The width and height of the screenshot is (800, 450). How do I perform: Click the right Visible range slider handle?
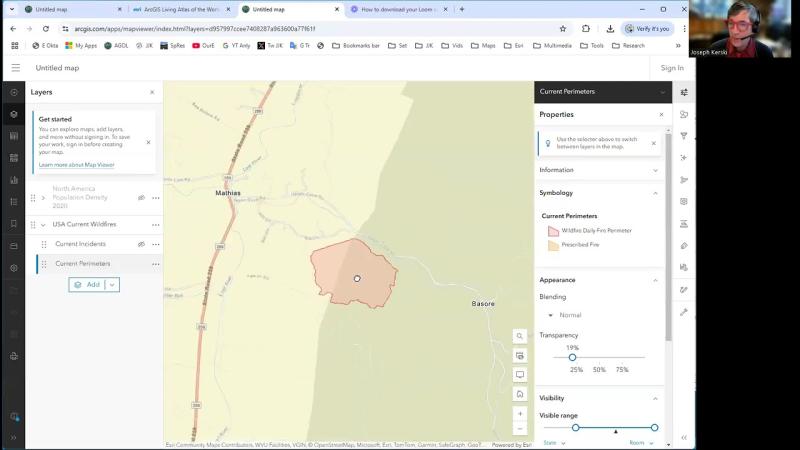654,428
